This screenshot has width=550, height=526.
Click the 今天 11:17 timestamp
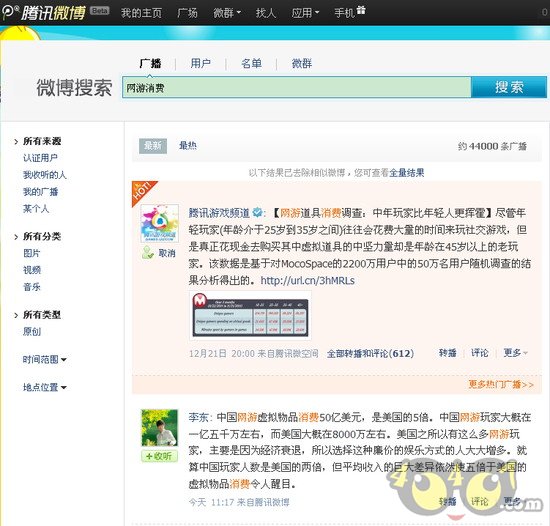[x=211, y=502]
